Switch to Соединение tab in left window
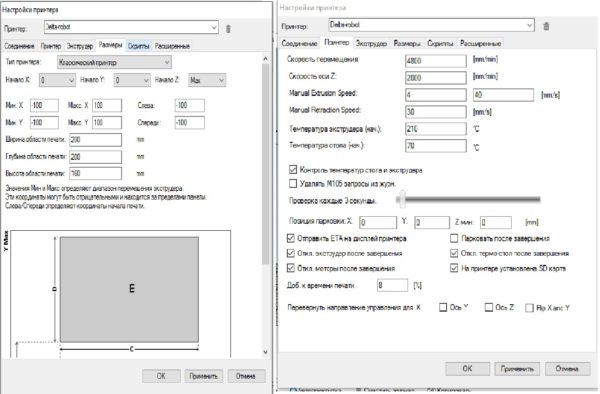Viewport: 600px width, 394px height. click(20, 46)
